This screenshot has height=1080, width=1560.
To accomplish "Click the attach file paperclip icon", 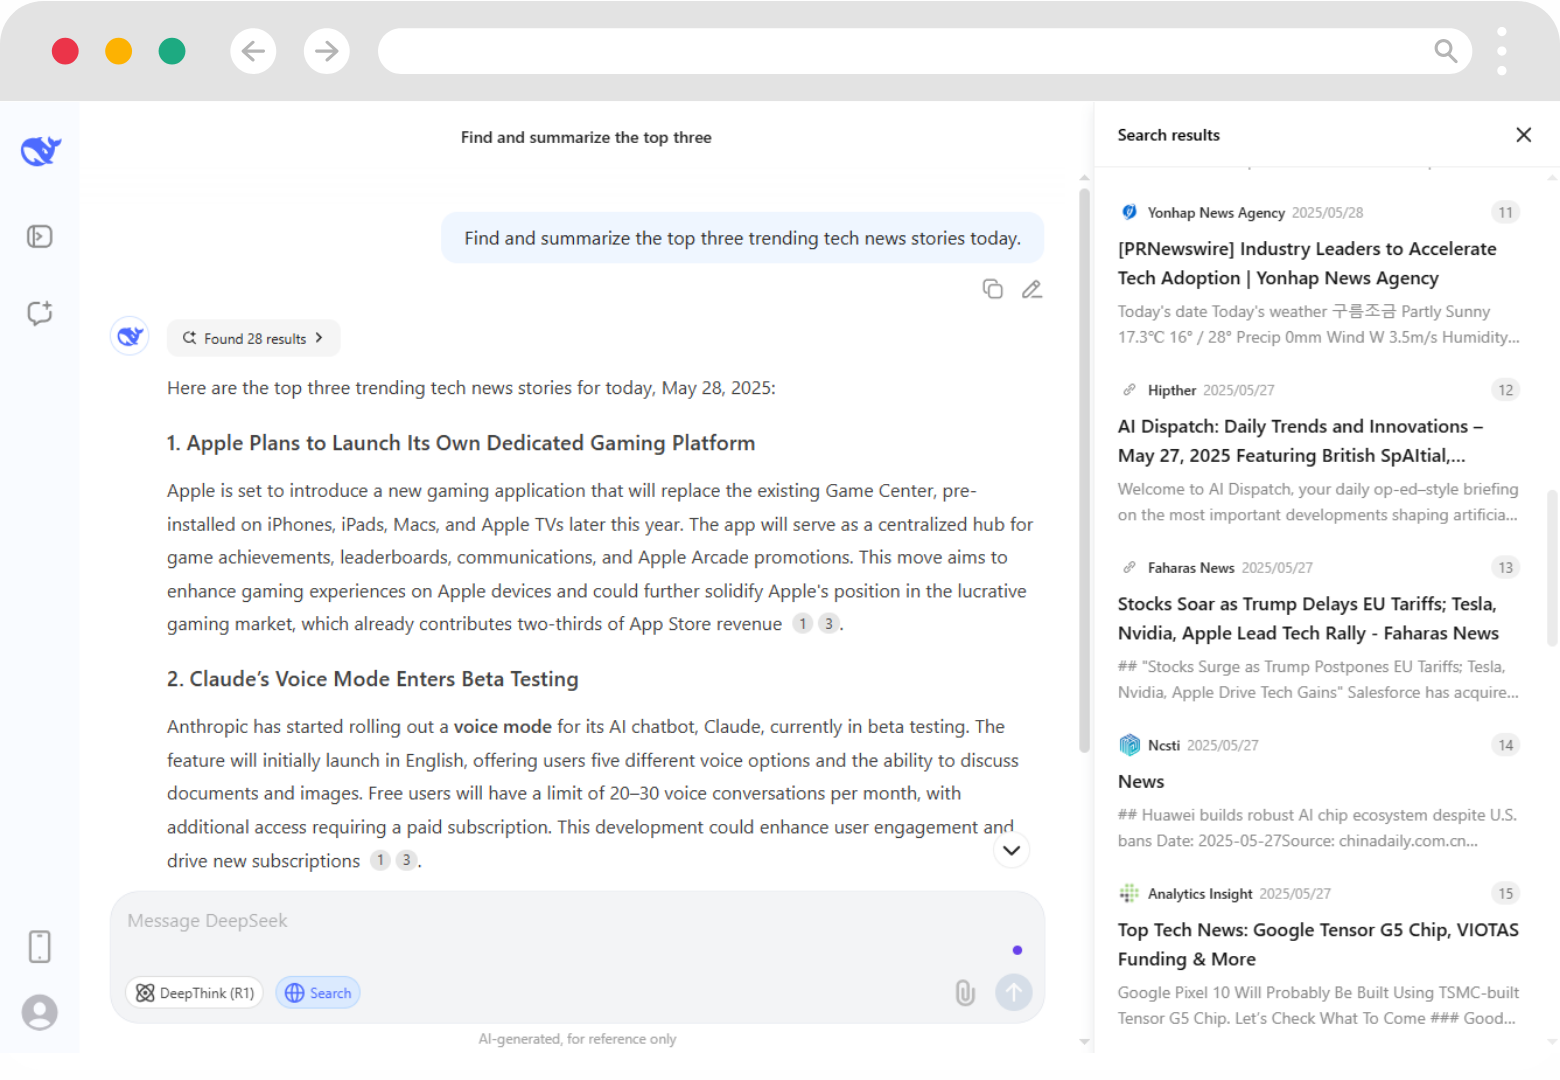I will [965, 992].
